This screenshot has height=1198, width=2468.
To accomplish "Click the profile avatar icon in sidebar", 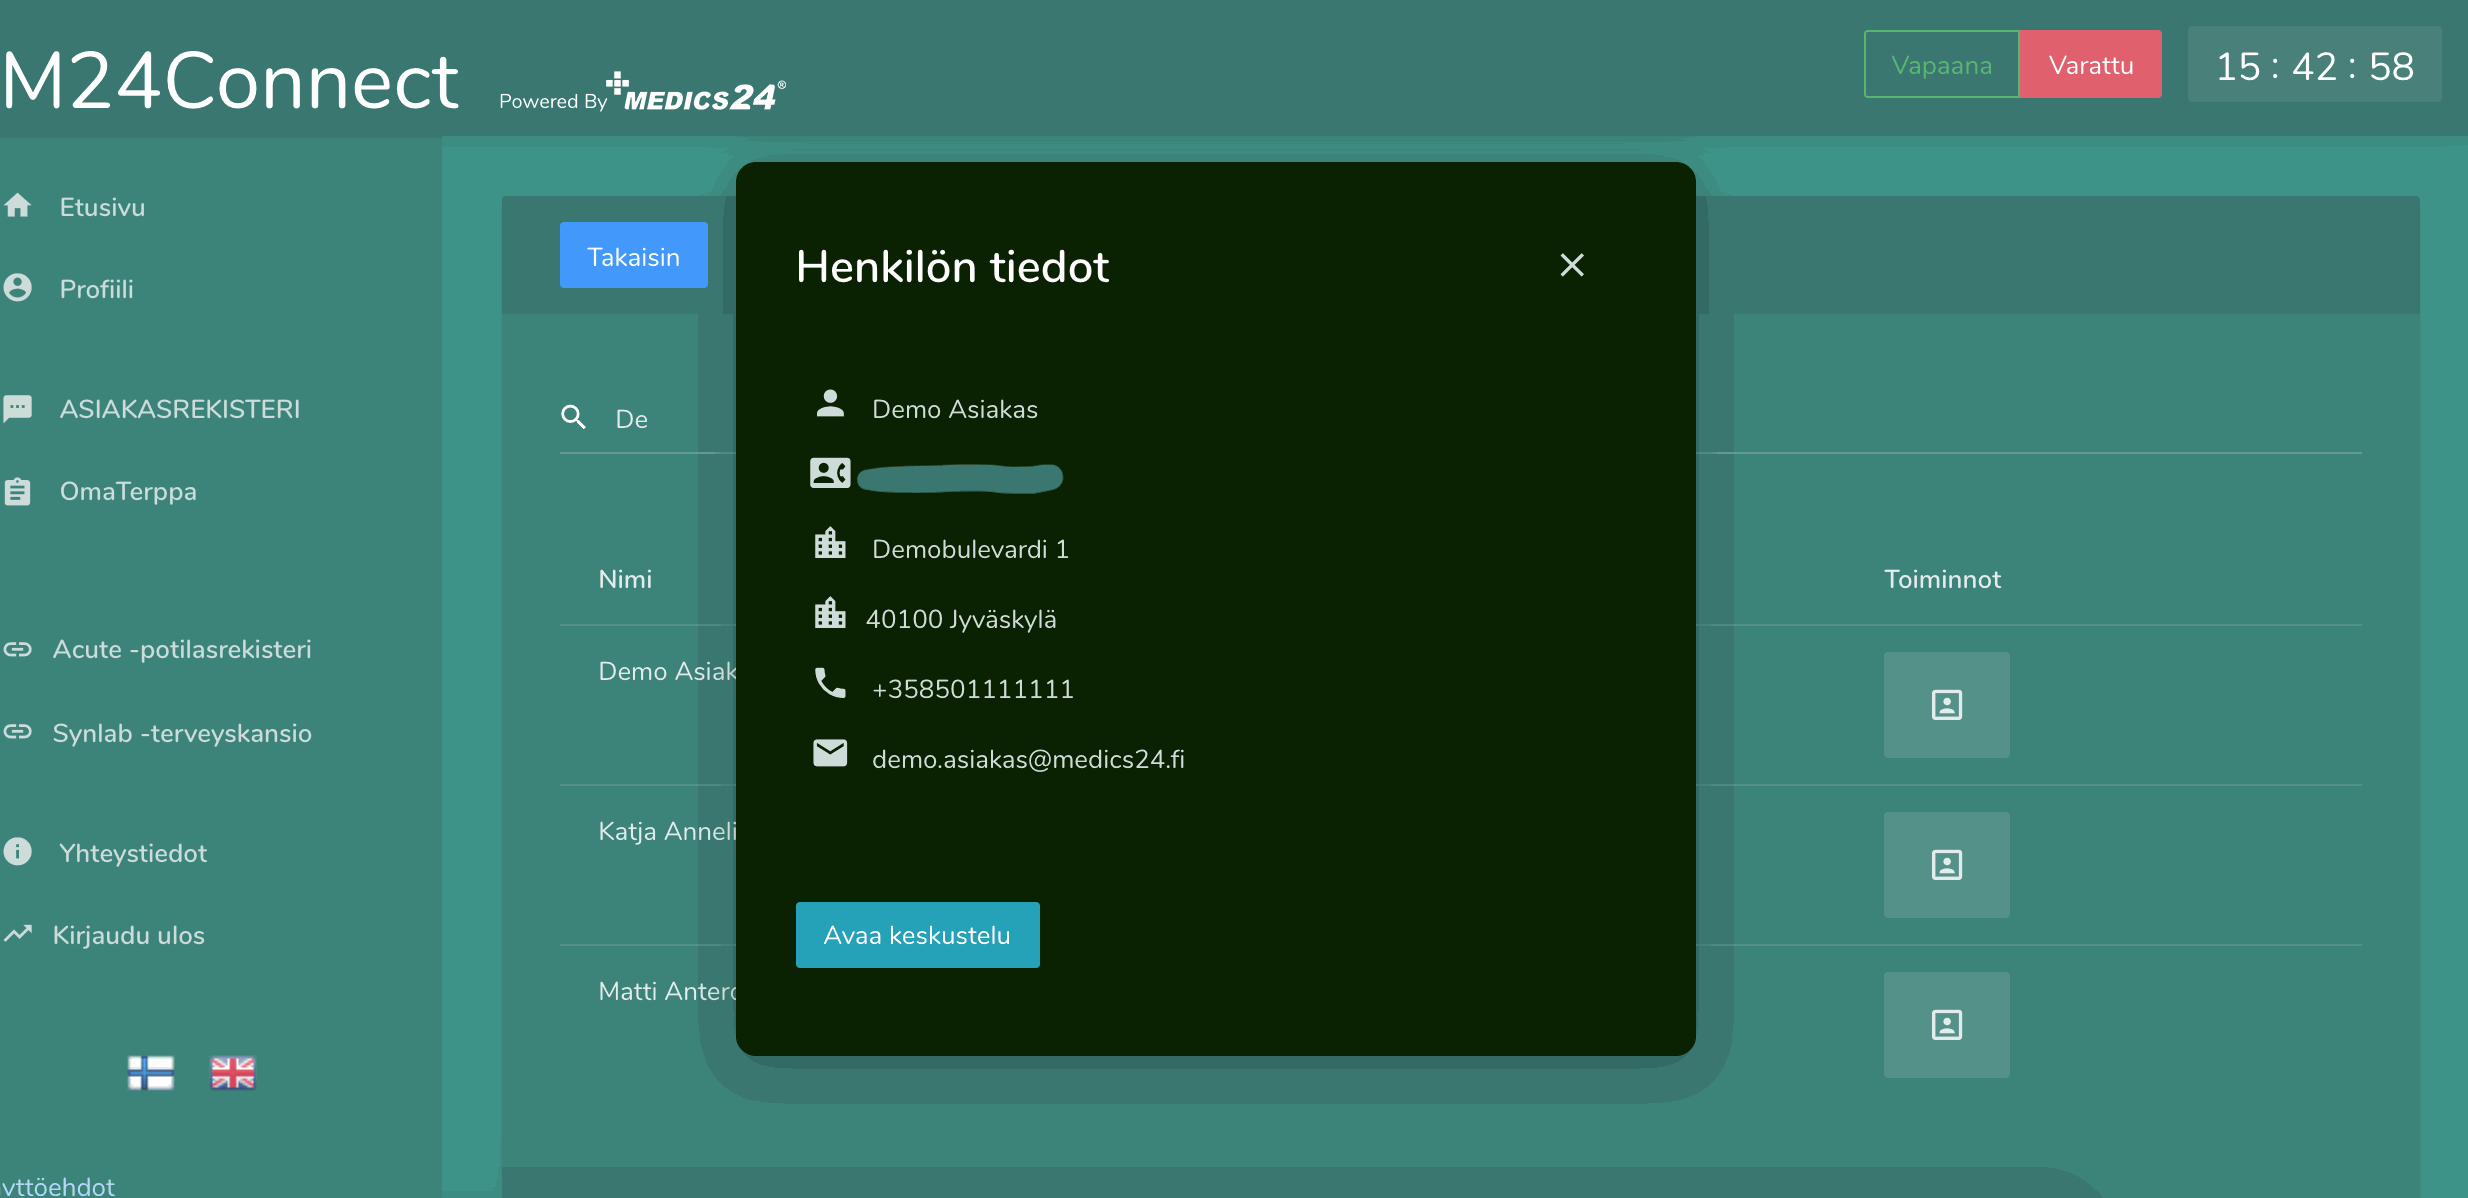I will (x=18, y=288).
